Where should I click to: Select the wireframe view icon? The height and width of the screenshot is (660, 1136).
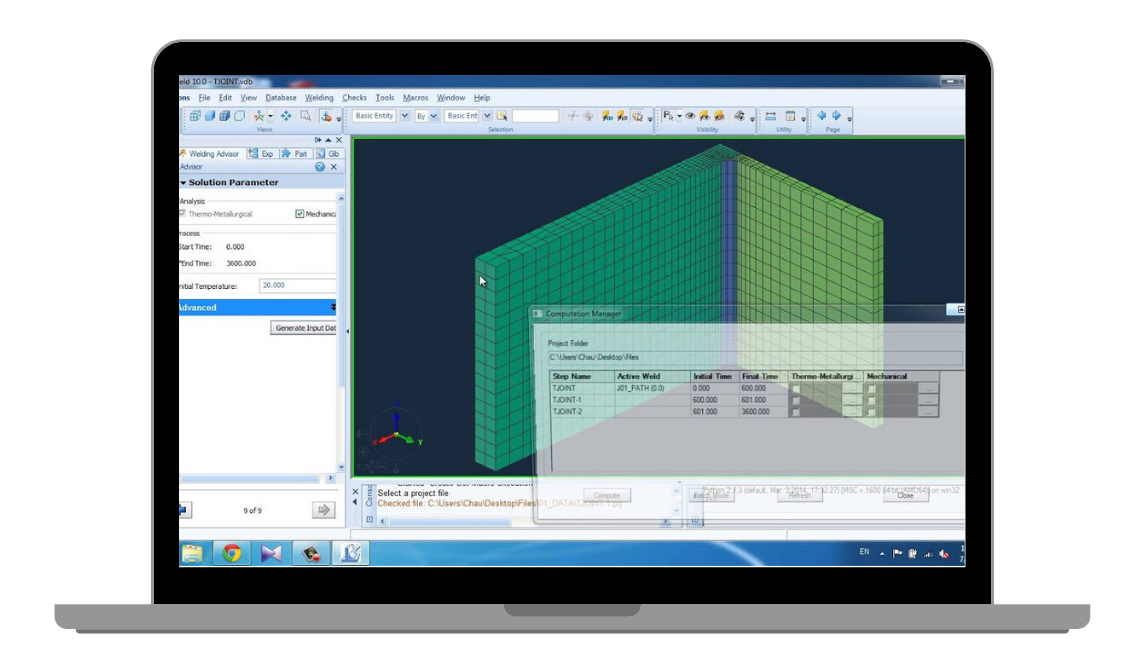tap(195, 116)
